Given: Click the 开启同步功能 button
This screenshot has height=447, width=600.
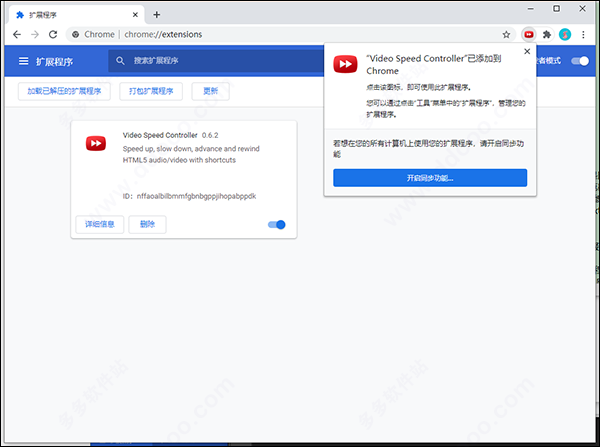Looking at the screenshot, I should click(430, 178).
